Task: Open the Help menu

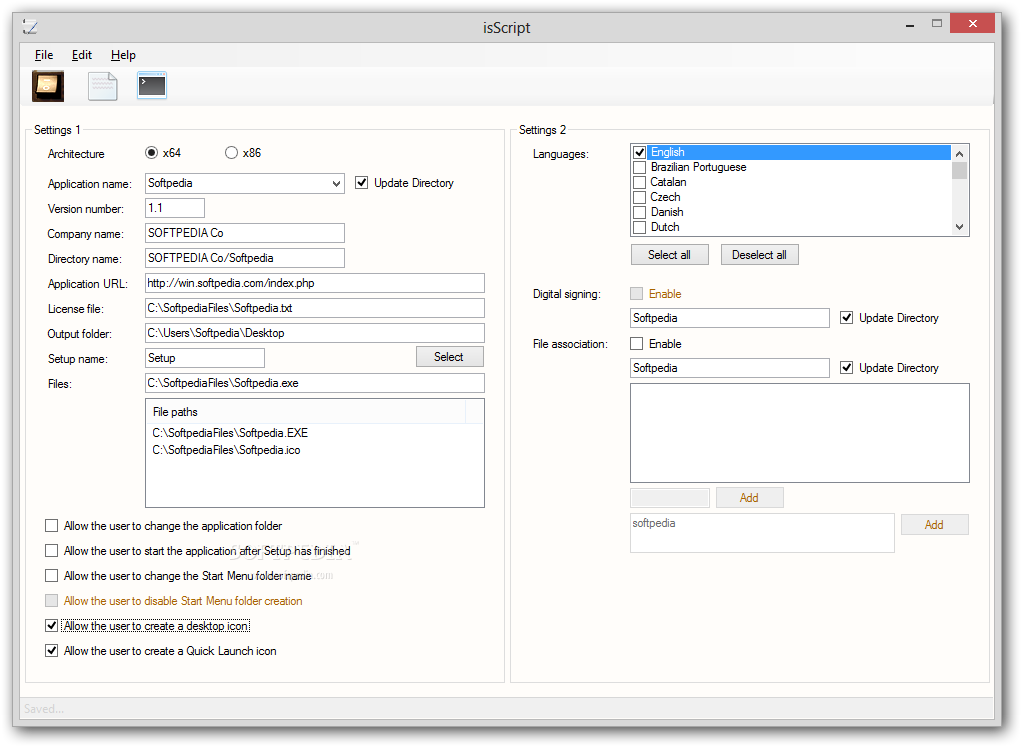Action: [123, 55]
